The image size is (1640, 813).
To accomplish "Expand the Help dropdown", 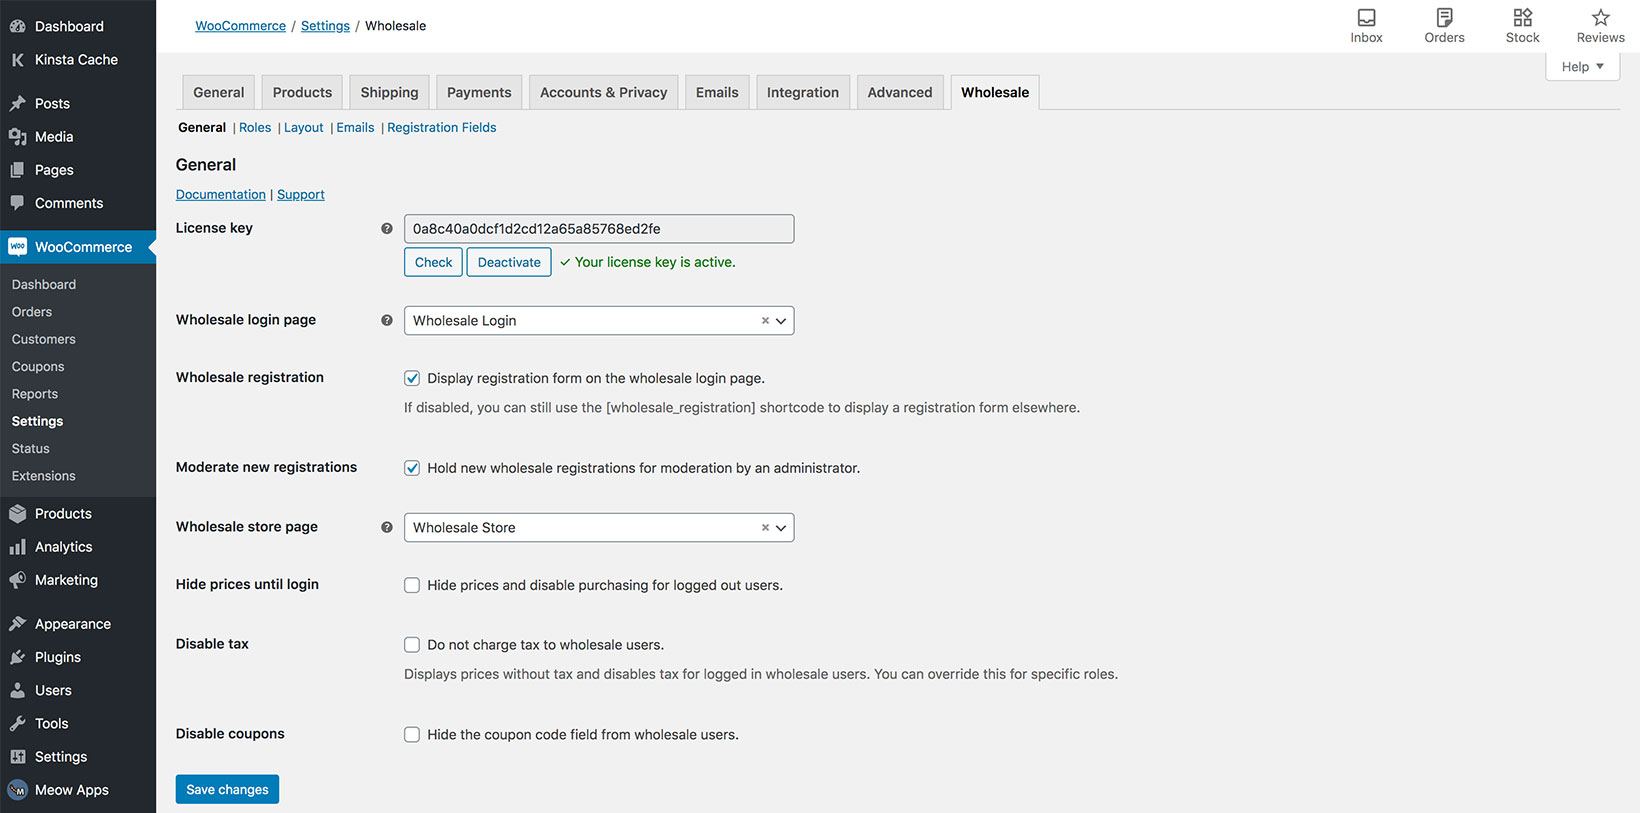I will click(x=1582, y=67).
